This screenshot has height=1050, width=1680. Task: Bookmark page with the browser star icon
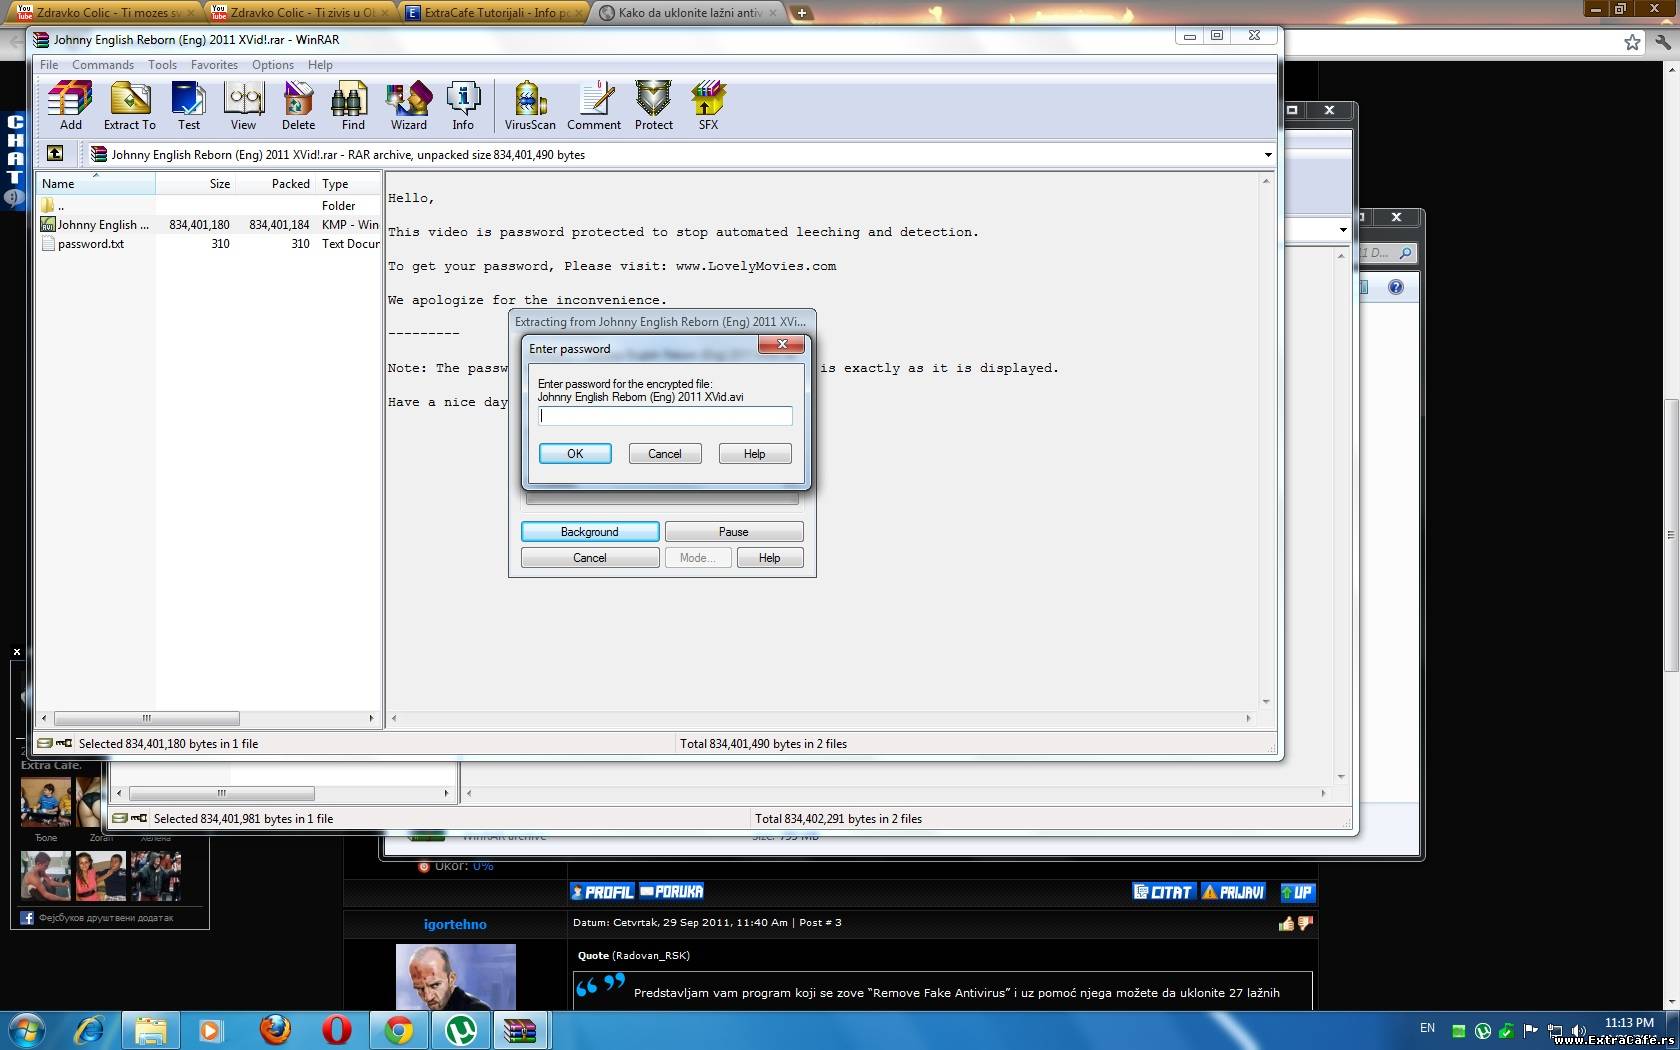point(1632,42)
